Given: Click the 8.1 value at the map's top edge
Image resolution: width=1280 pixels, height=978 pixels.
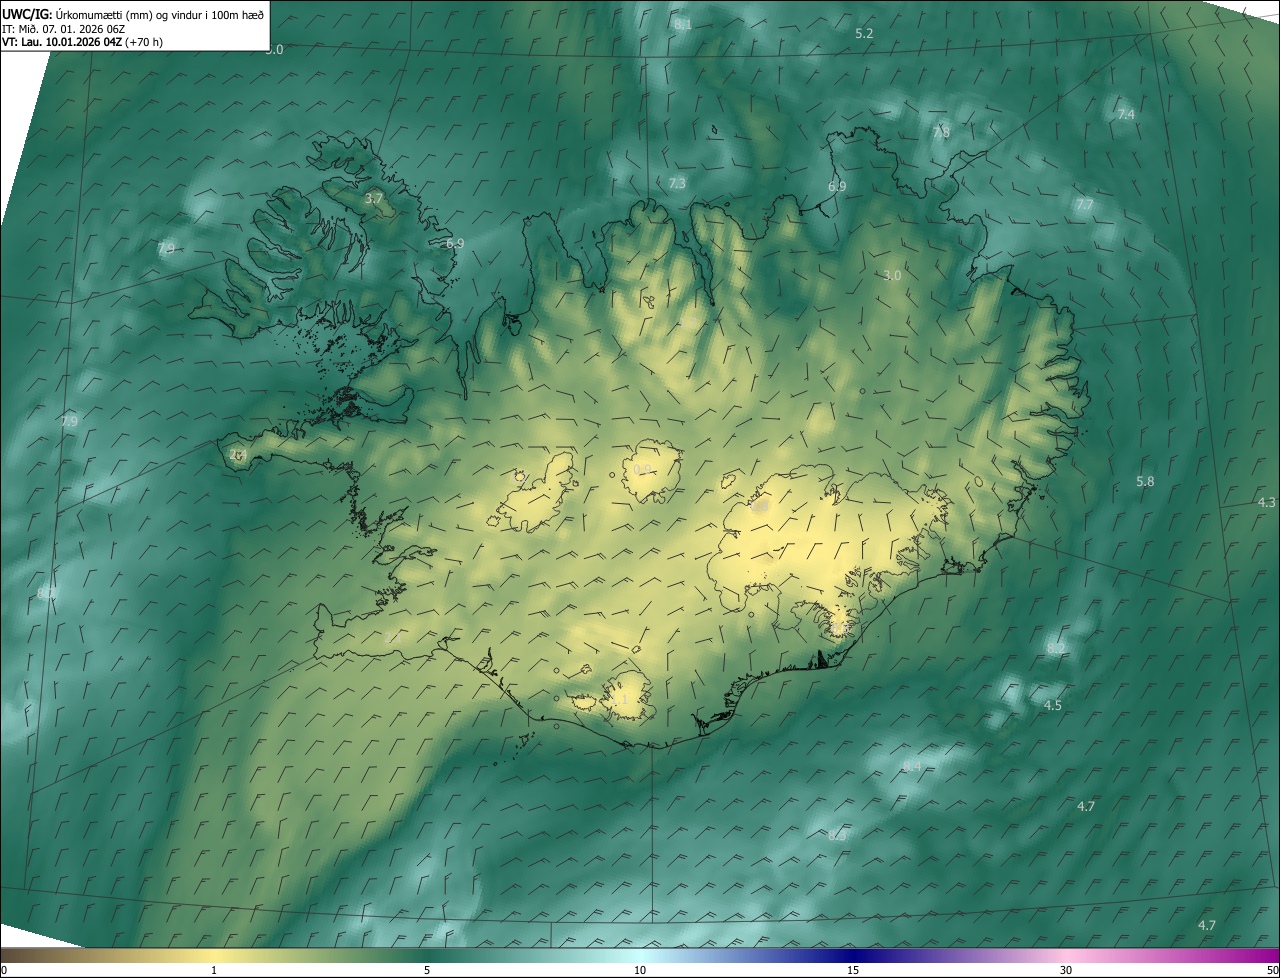Looking at the screenshot, I should [x=683, y=24].
